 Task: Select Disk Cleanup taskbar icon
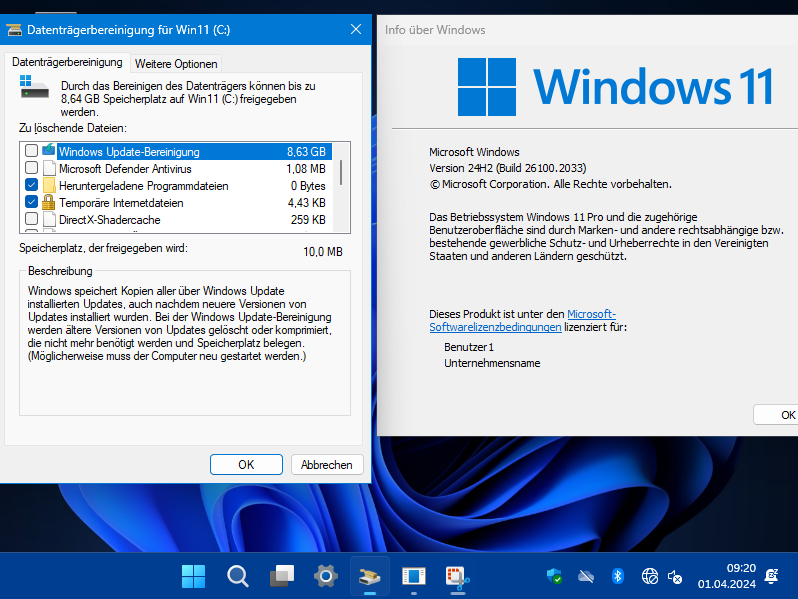pyautogui.click(x=370, y=577)
